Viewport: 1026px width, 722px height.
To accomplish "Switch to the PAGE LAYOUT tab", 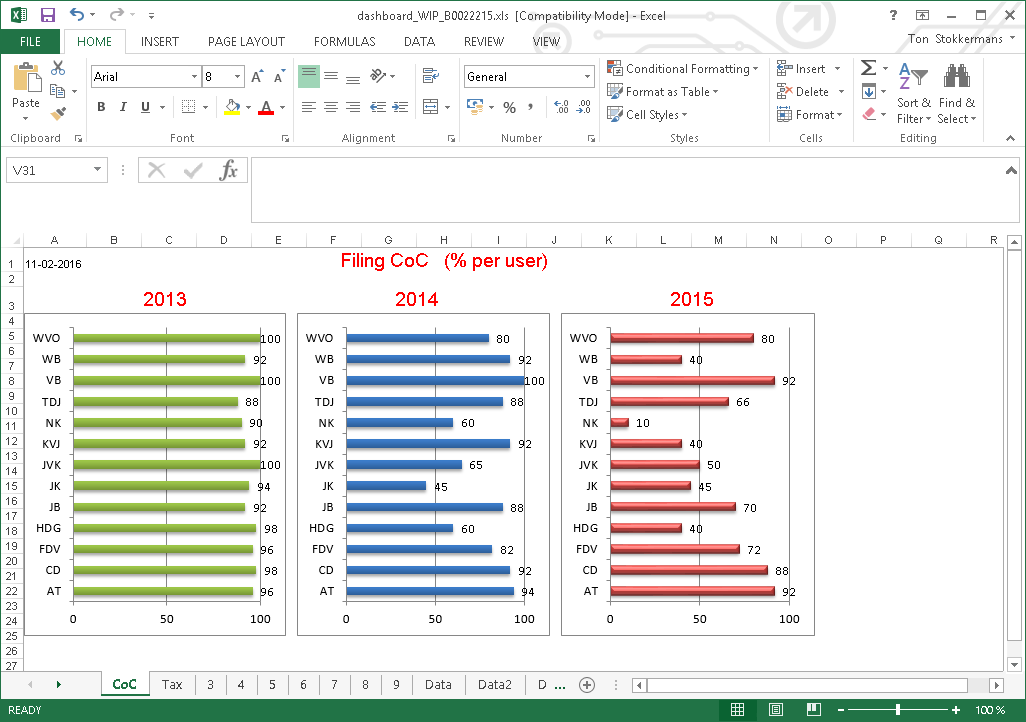I will coord(246,42).
